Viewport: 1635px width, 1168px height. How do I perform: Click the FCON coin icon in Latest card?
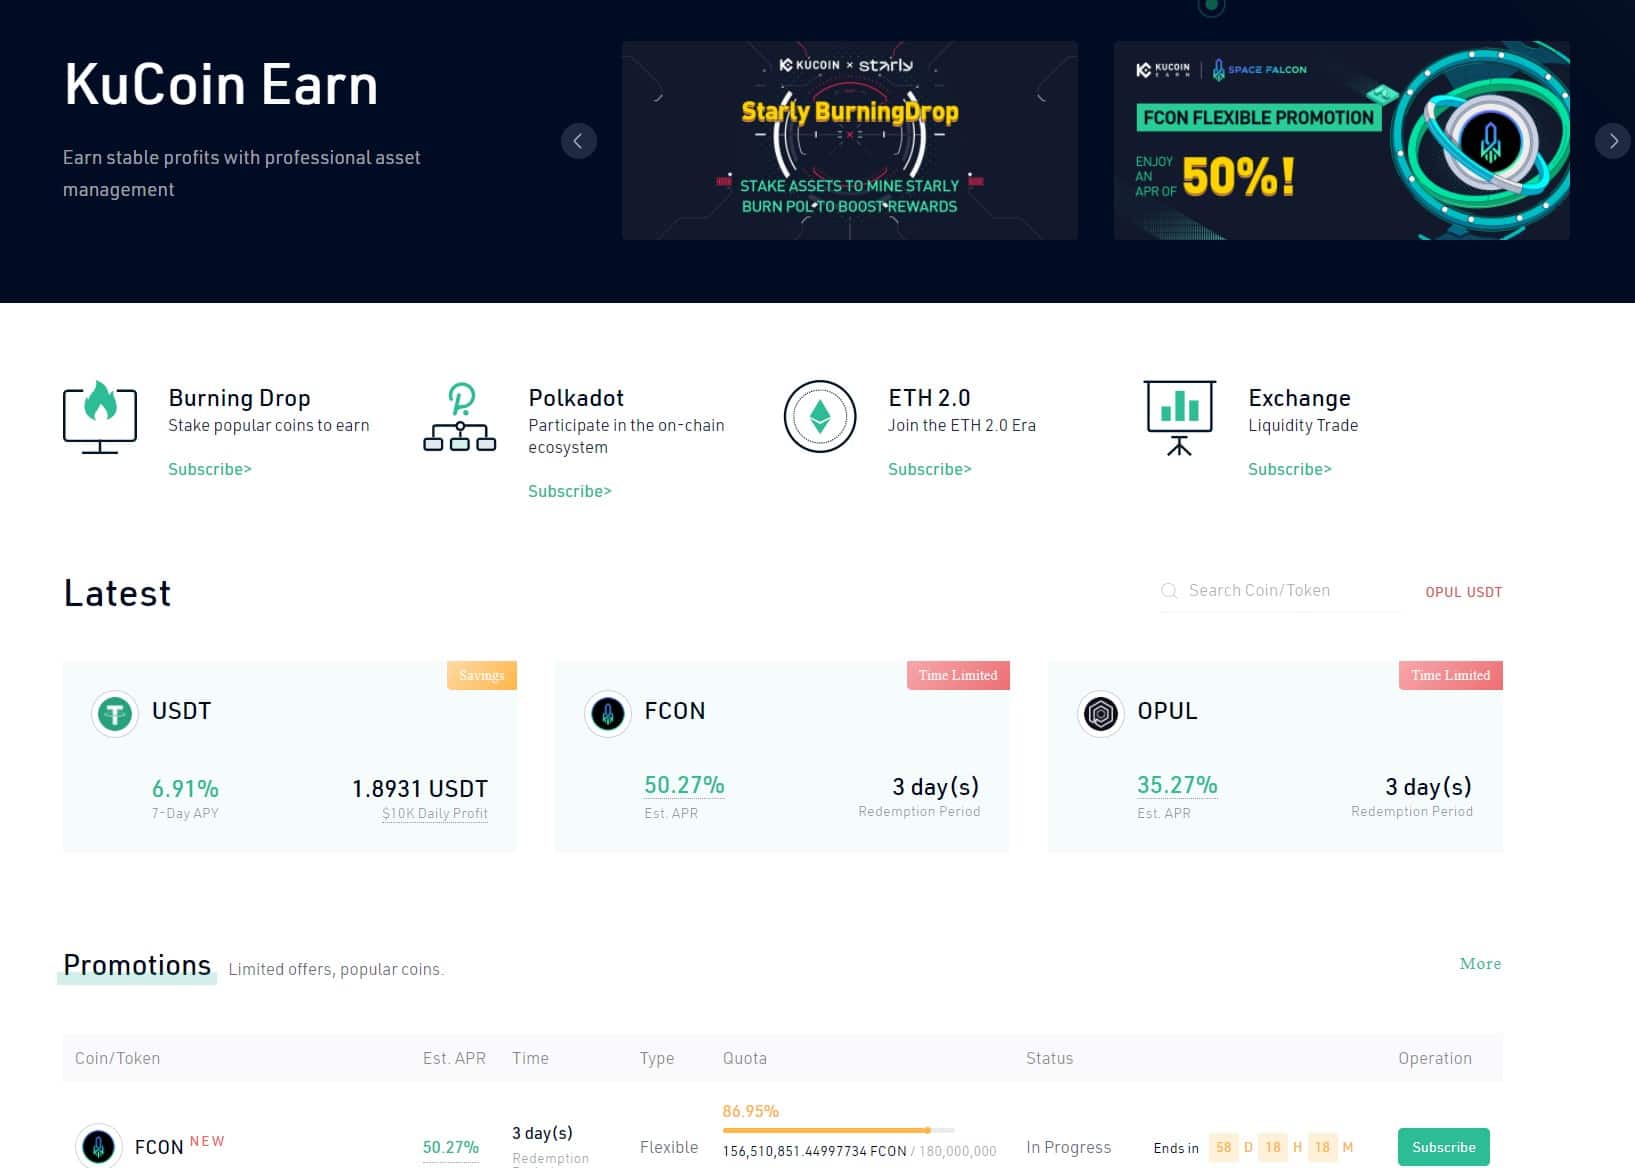607,714
